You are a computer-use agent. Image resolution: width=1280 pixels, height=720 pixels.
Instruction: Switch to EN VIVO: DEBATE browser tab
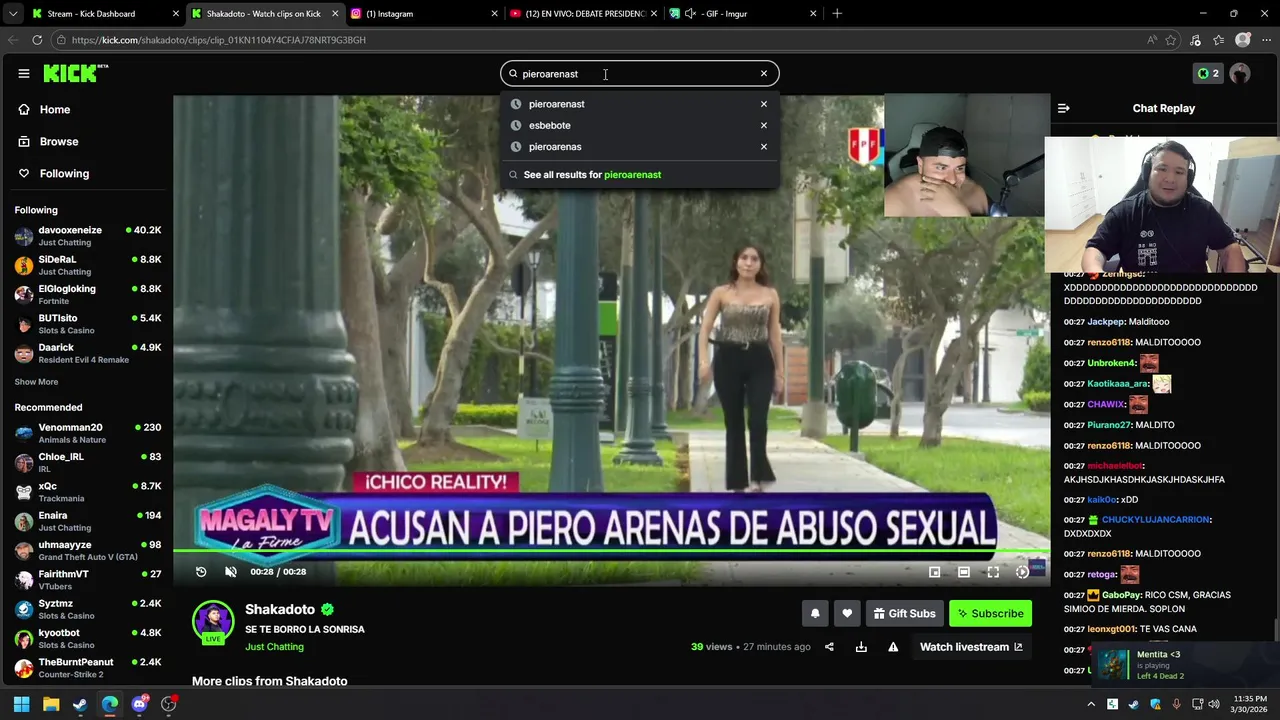584,13
